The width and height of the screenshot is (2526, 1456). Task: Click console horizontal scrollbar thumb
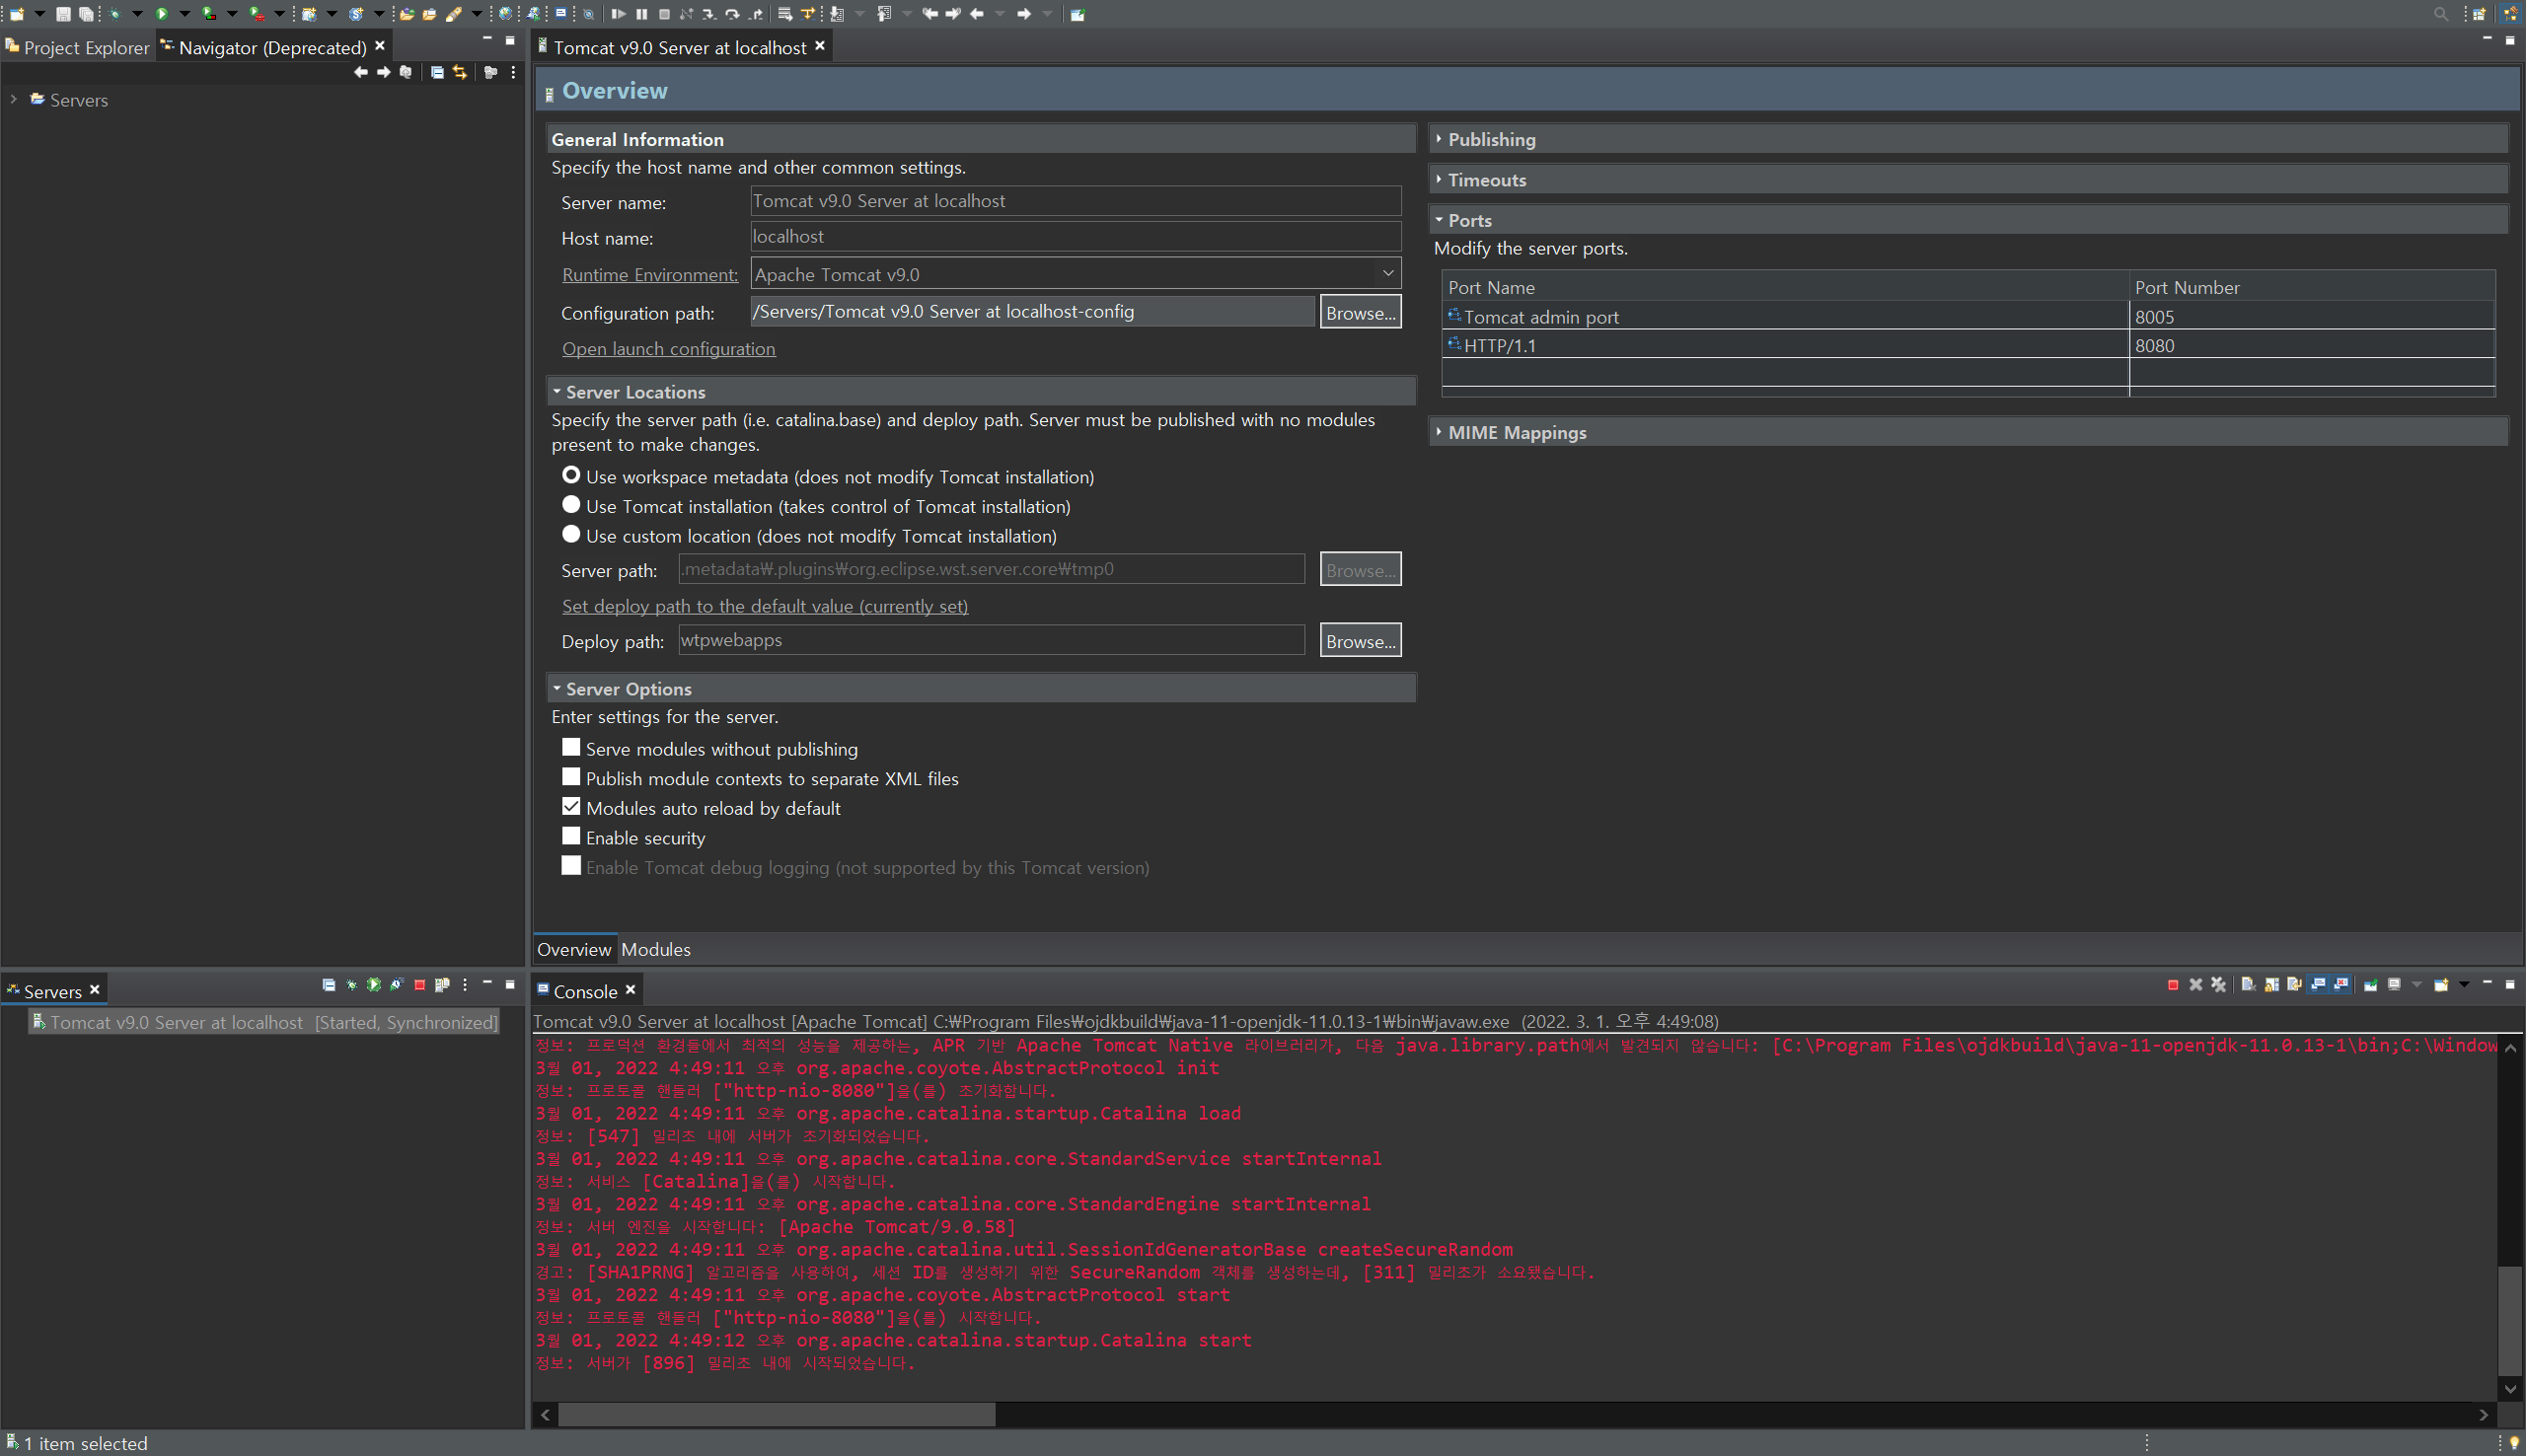pos(776,1414)
